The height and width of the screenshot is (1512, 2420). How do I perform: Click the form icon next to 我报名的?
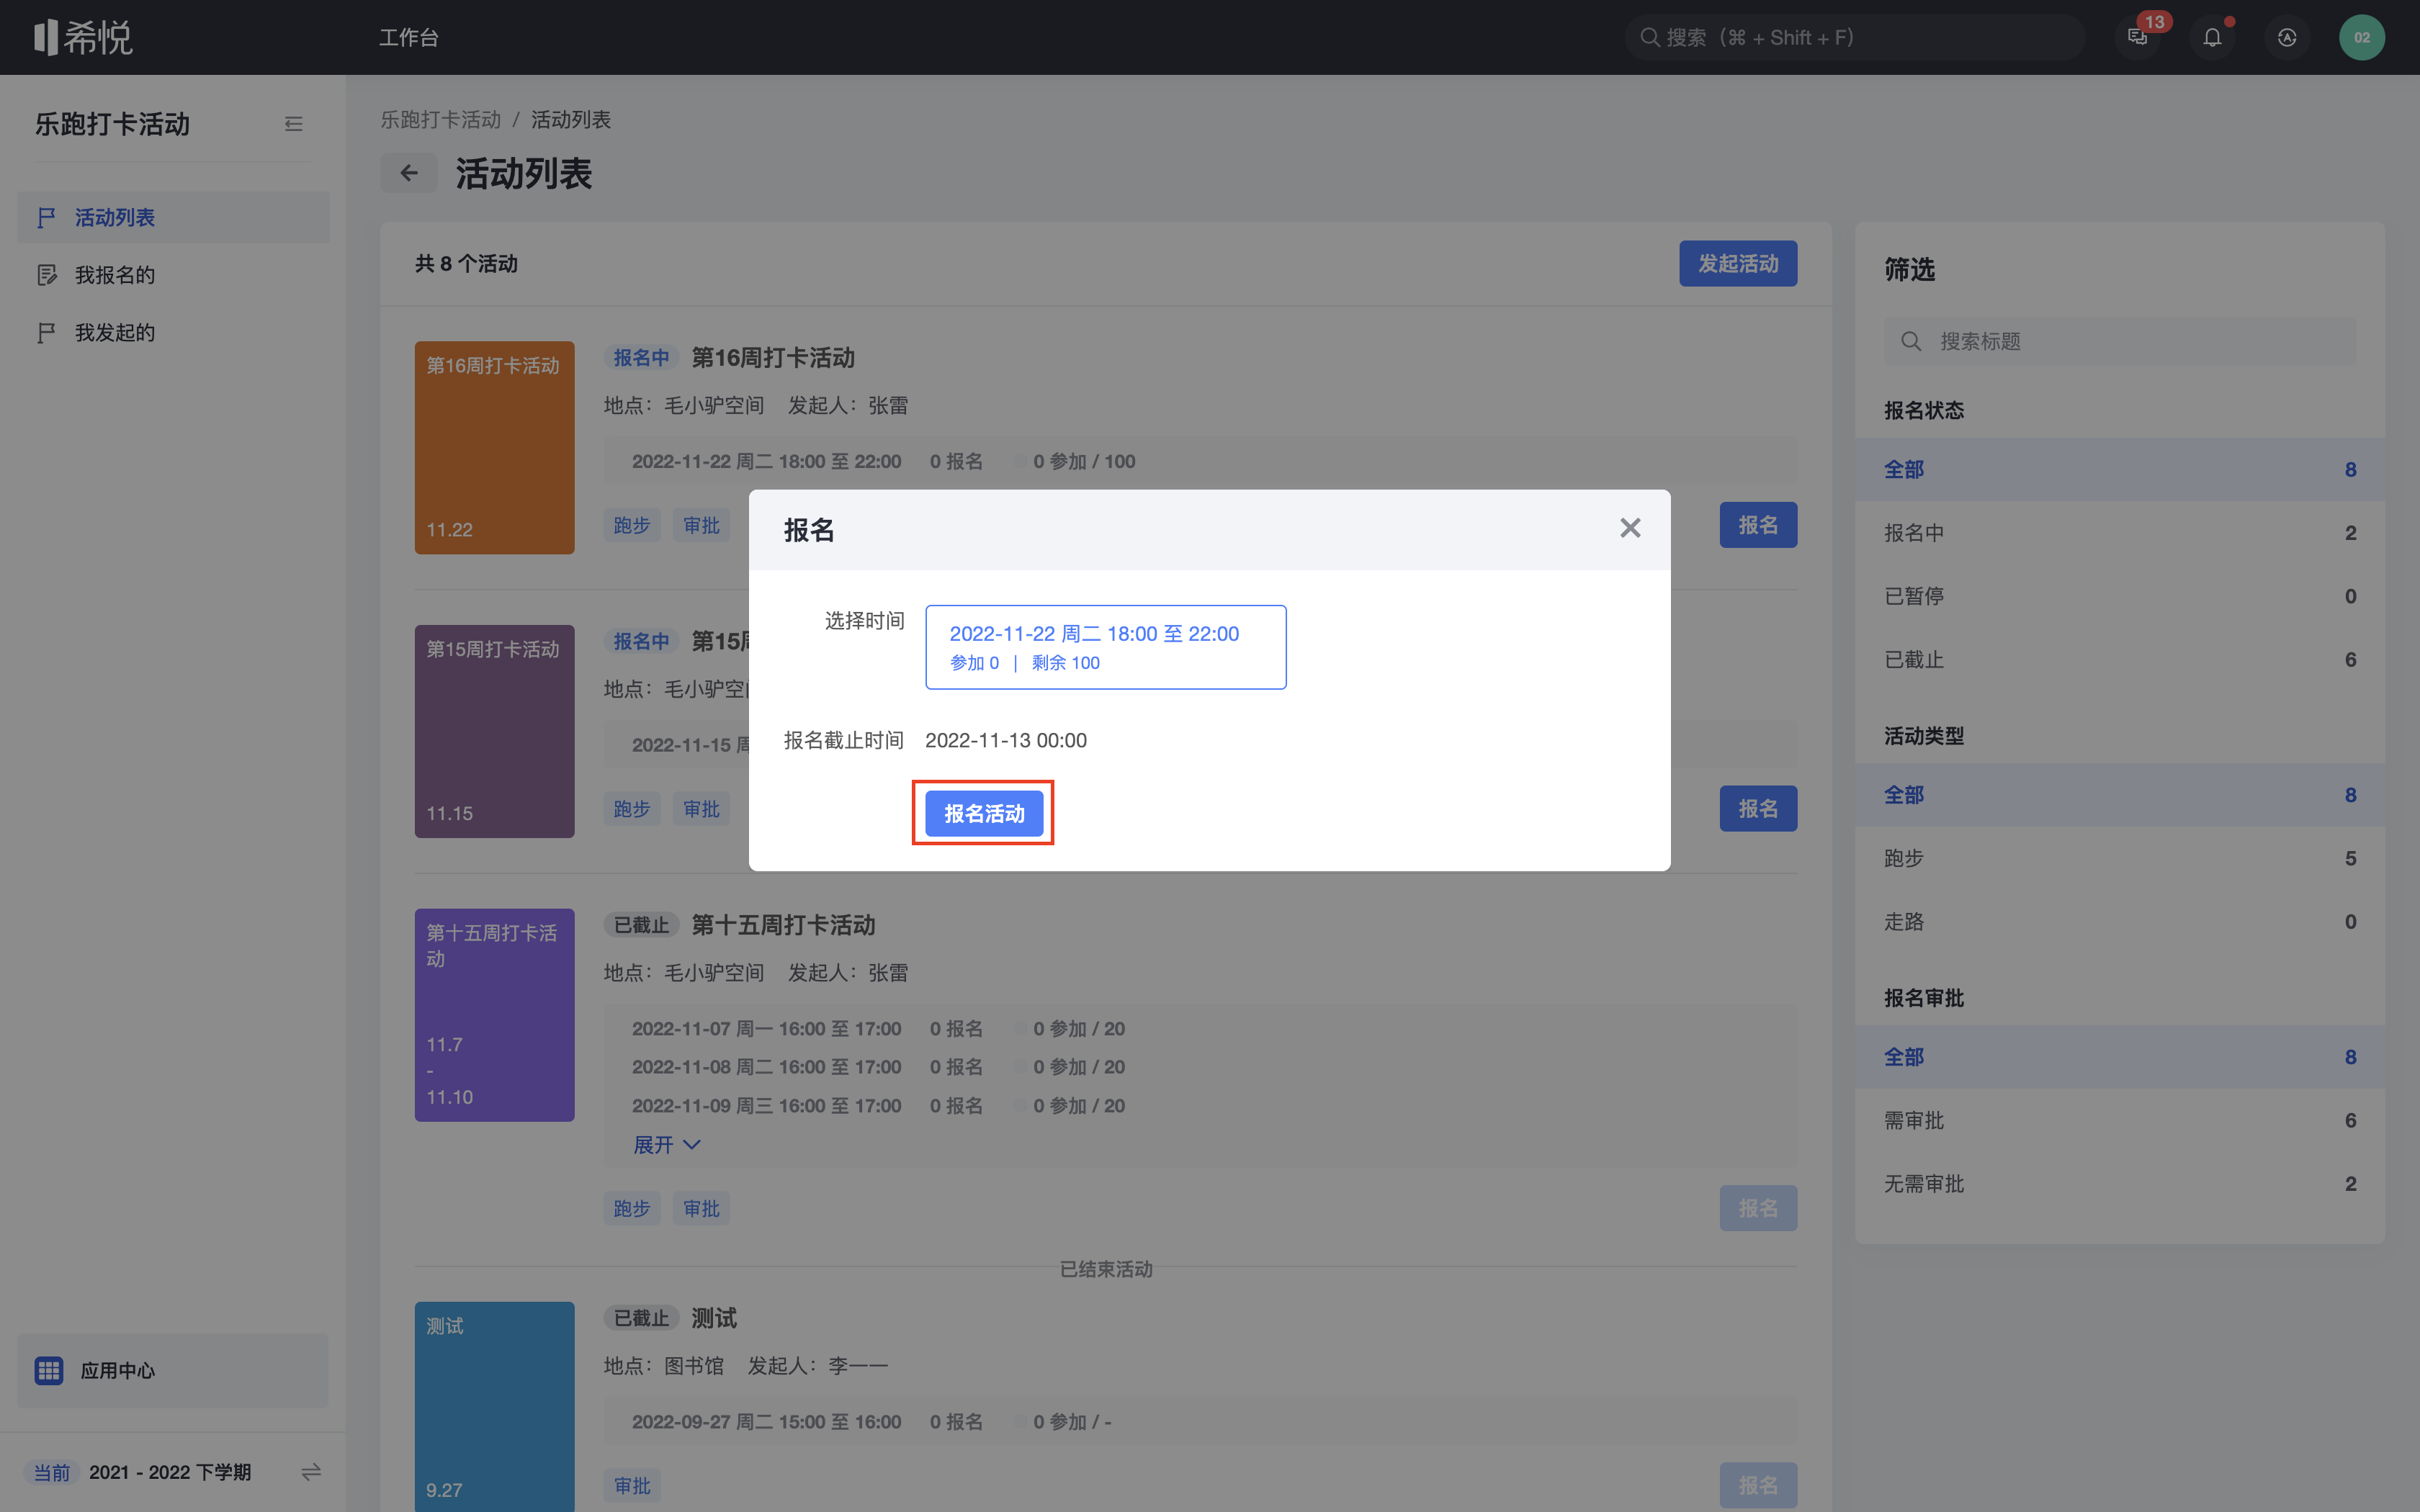coord(46,275)
